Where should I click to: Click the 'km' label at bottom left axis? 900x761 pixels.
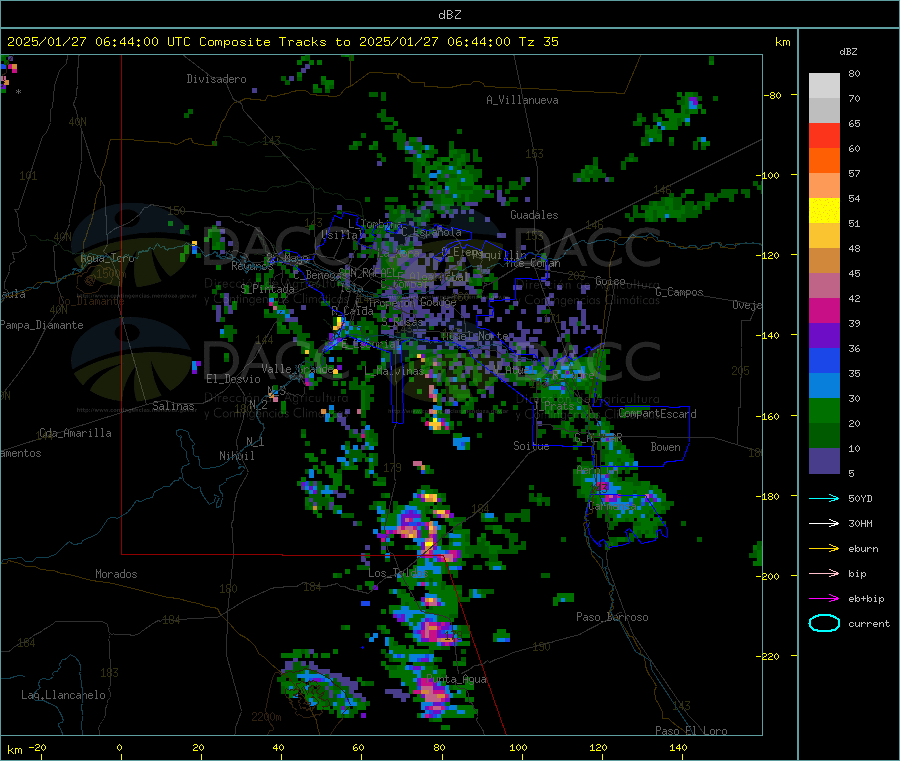point(14,750)
